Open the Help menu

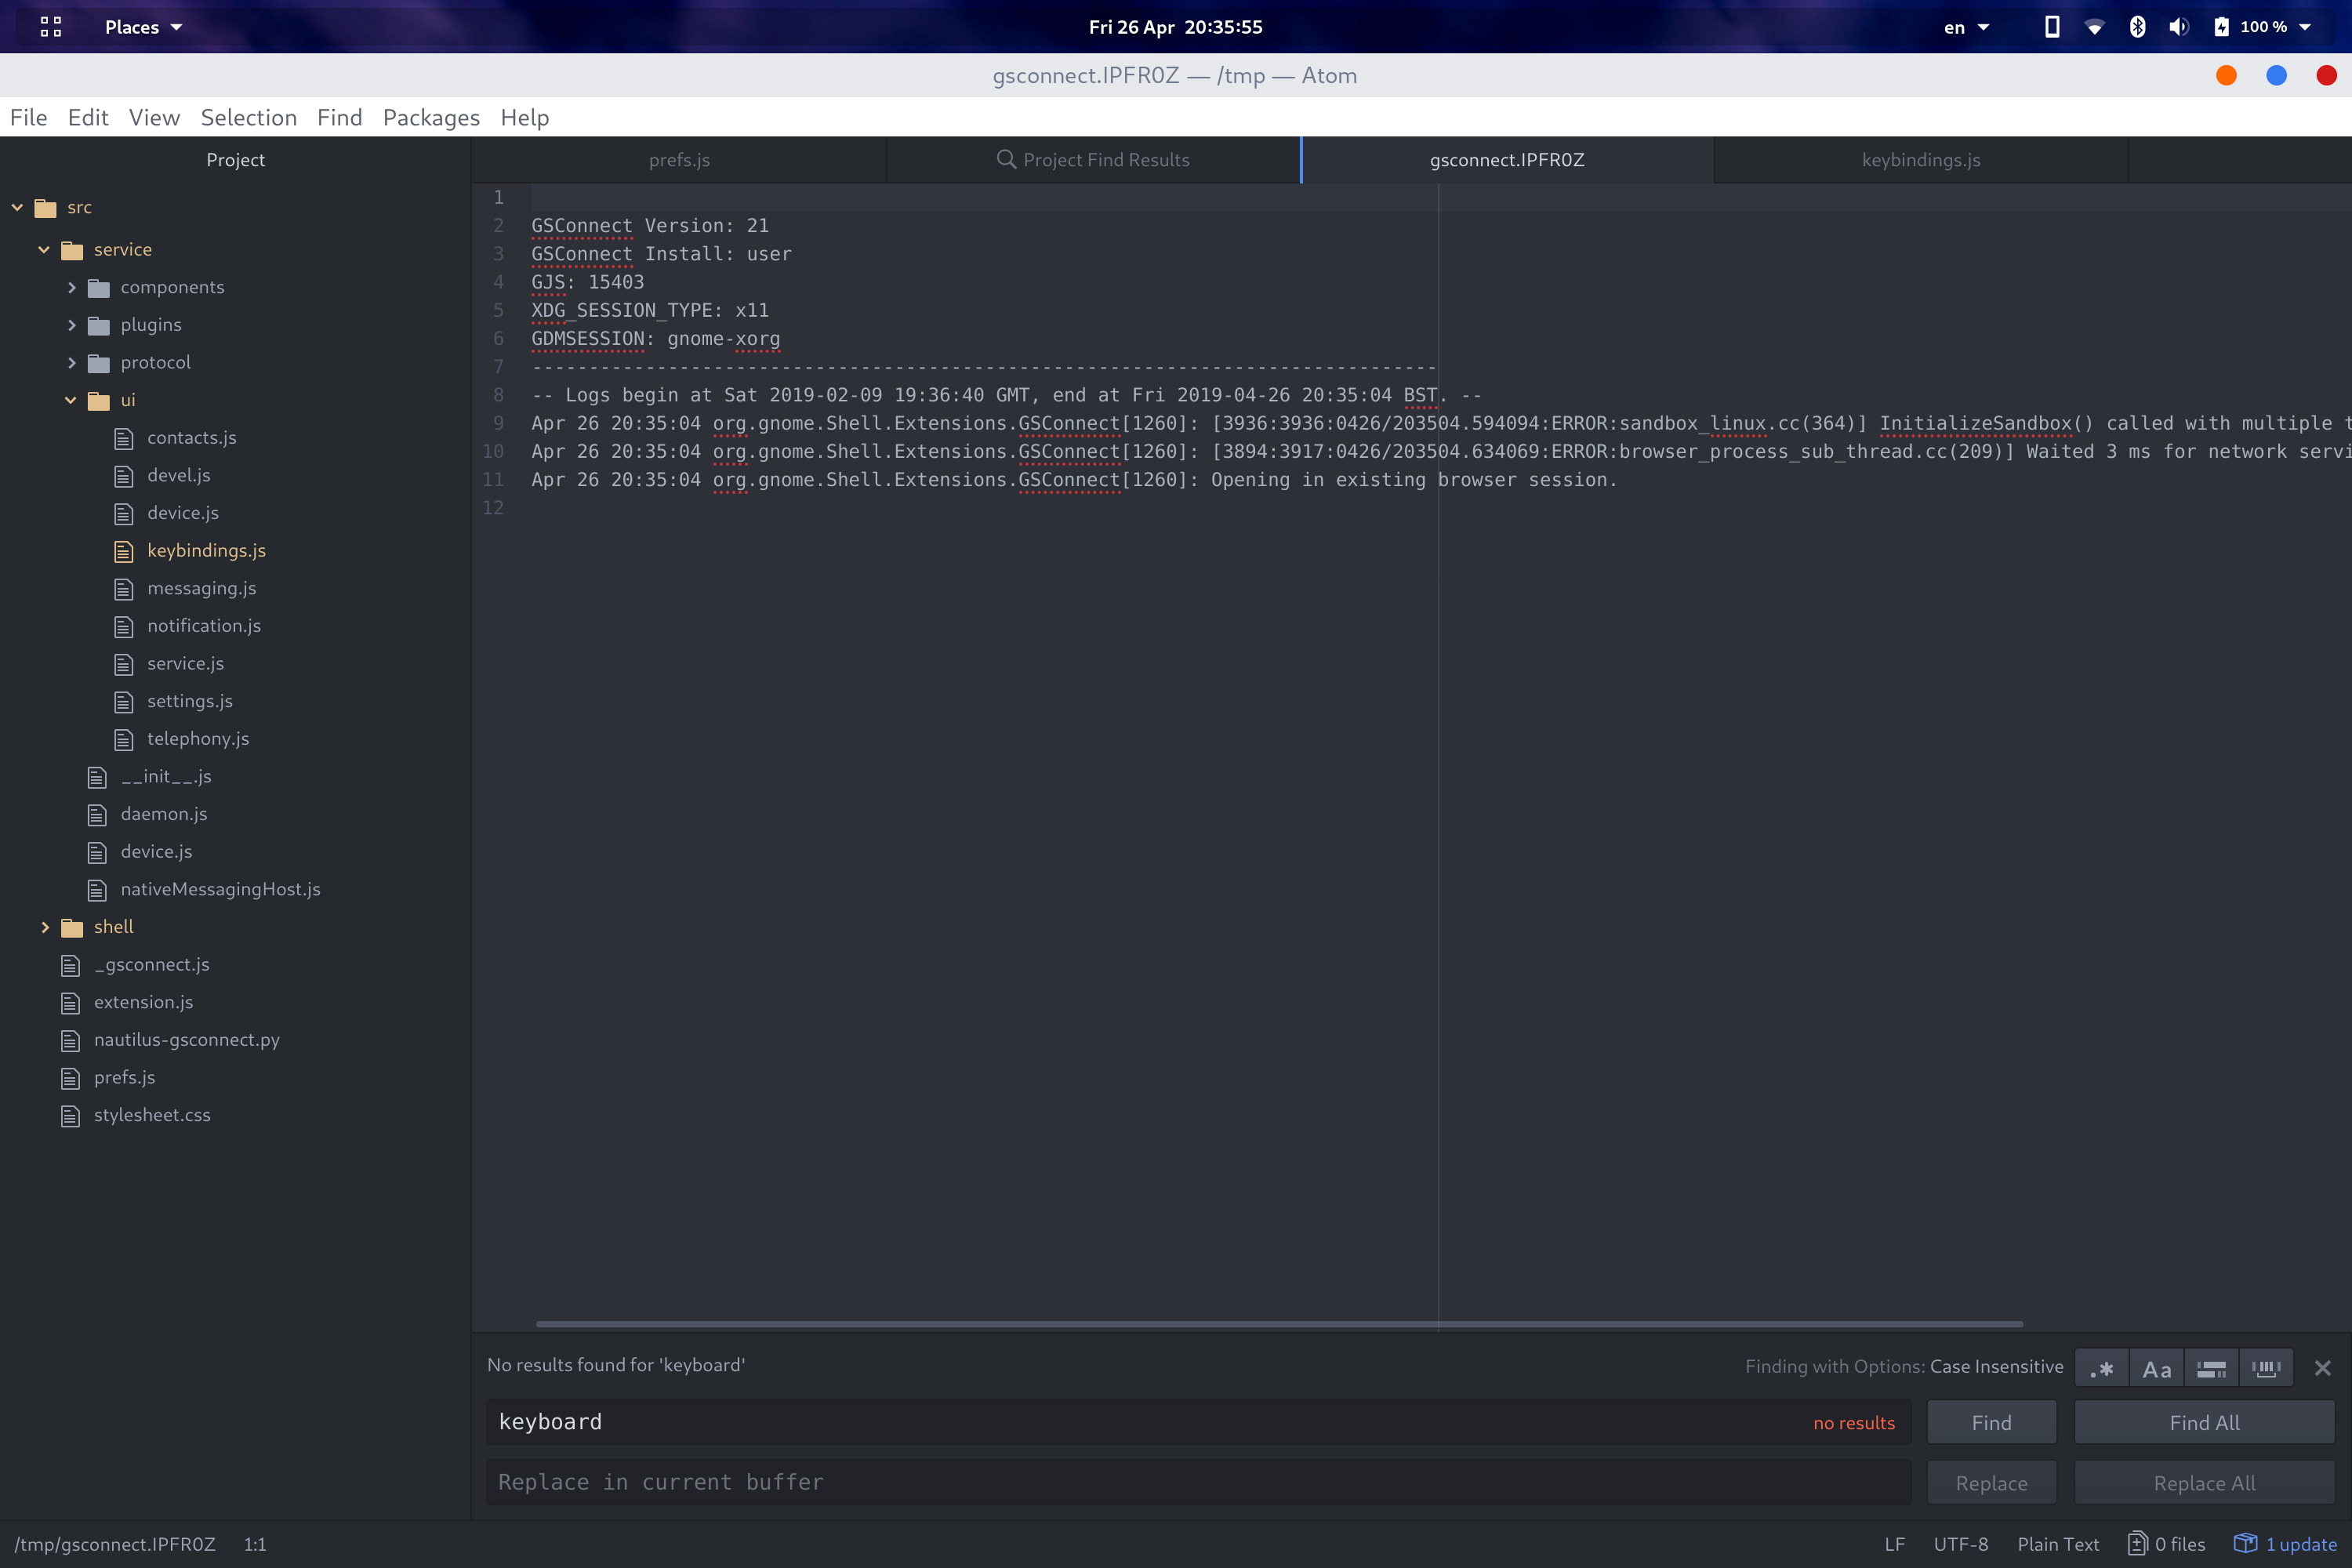pos(525,117)
